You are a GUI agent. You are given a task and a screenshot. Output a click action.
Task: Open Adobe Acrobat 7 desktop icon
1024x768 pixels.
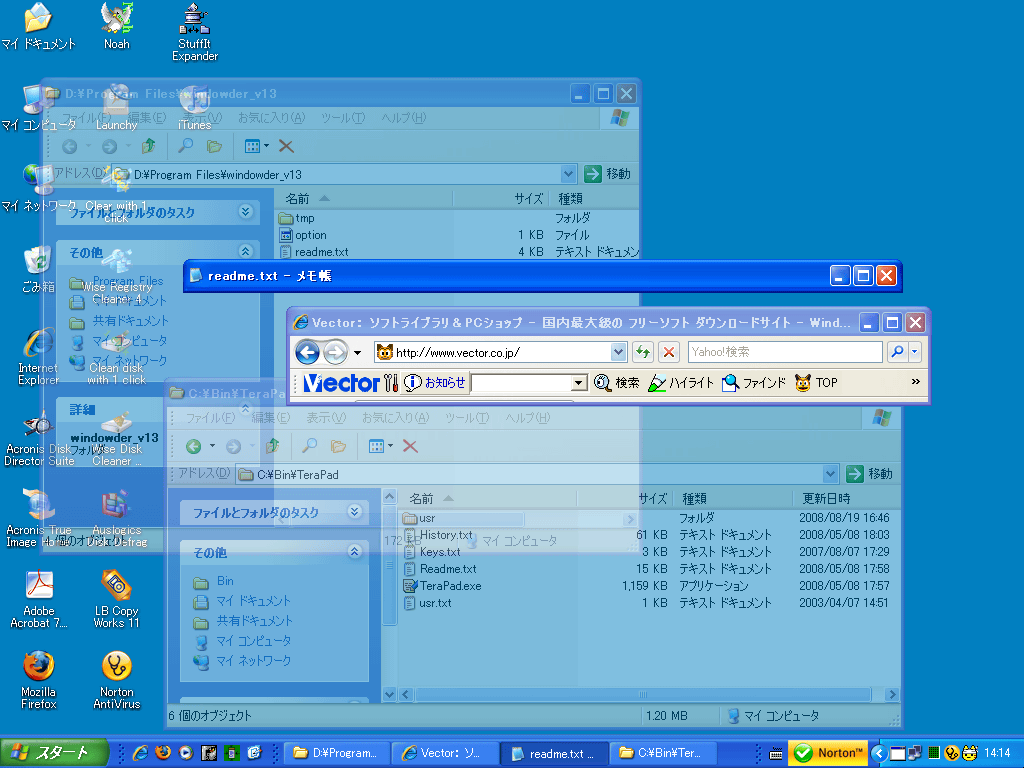tap(39, 599)
